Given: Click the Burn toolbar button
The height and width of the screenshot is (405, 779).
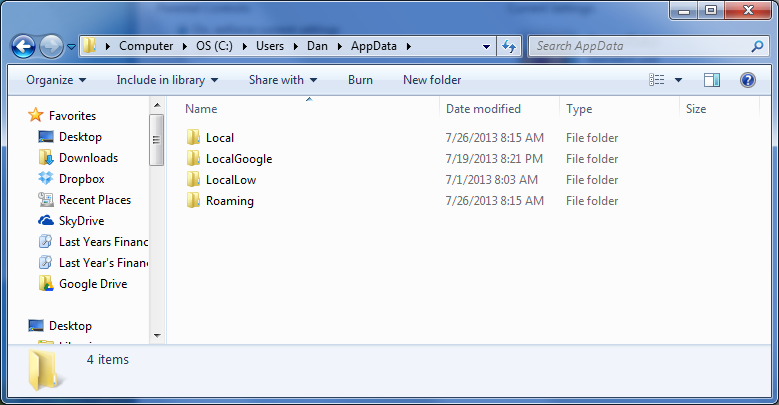Looking at the screenshot, I should coord(360,80).
